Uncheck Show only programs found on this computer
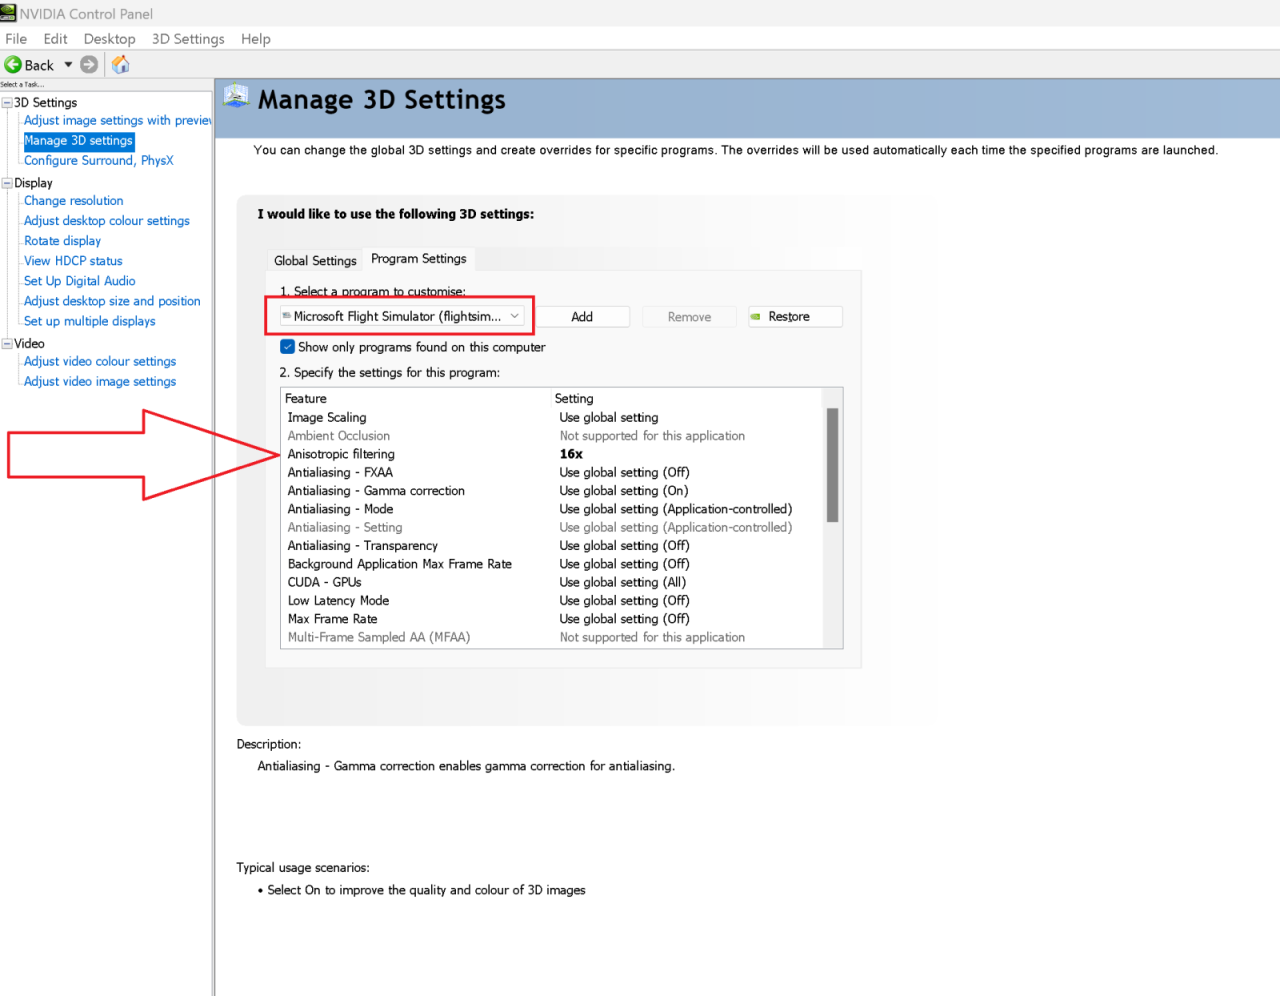This screenshot has width=1280, height=996. pos(288,347)
